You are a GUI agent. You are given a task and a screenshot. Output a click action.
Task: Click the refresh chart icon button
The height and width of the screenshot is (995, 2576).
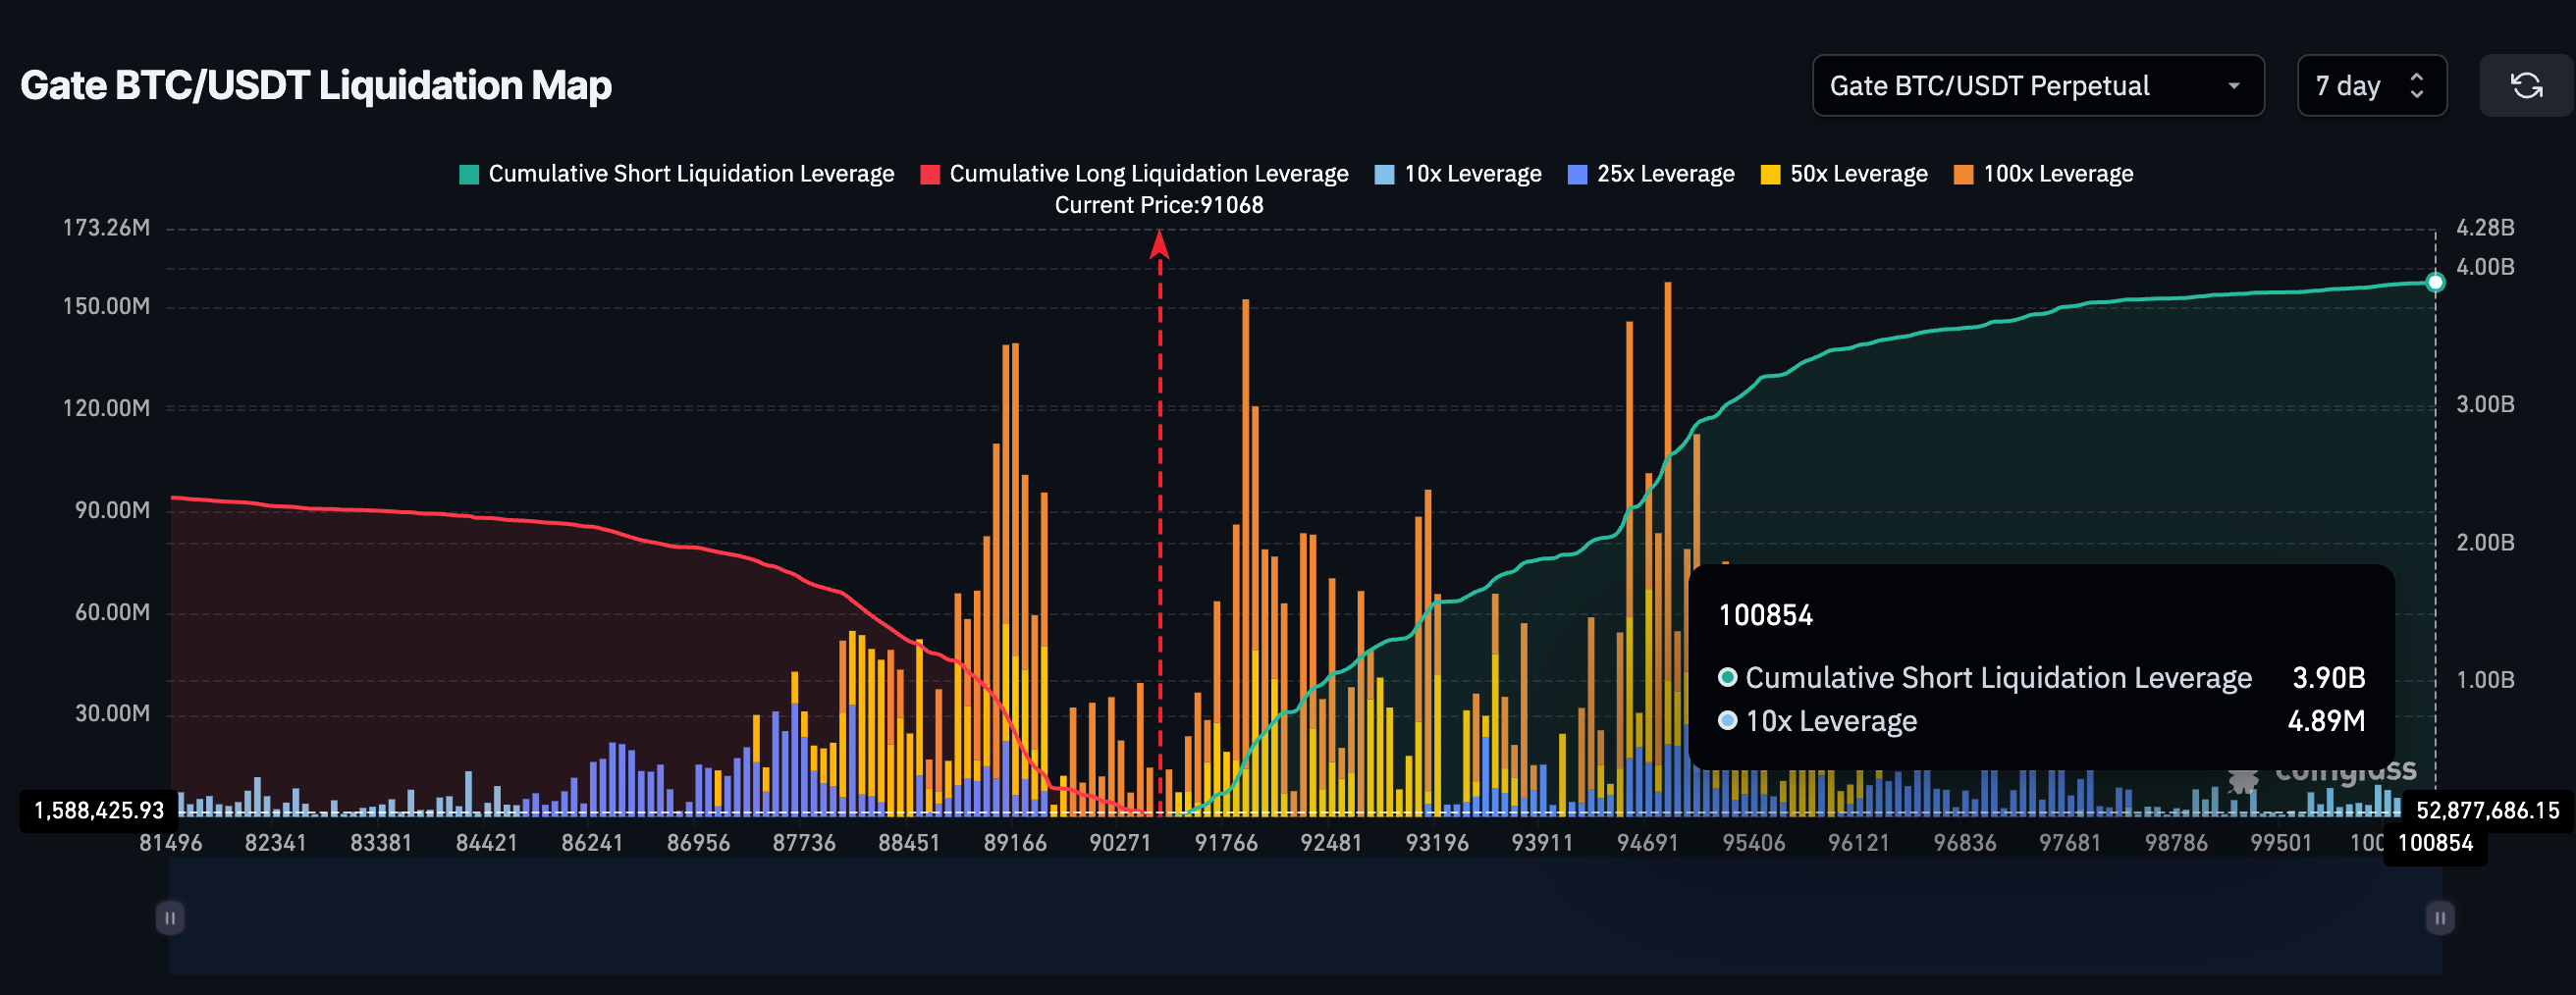(x=2526, y=86)
